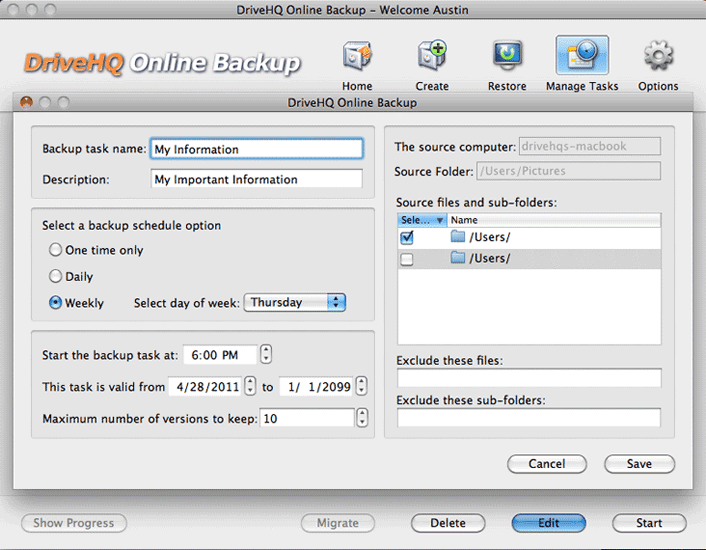The height and width of the screenshot is (550, 706).
Task: Click the start time stepper arrows
Action: coord(266,354)
